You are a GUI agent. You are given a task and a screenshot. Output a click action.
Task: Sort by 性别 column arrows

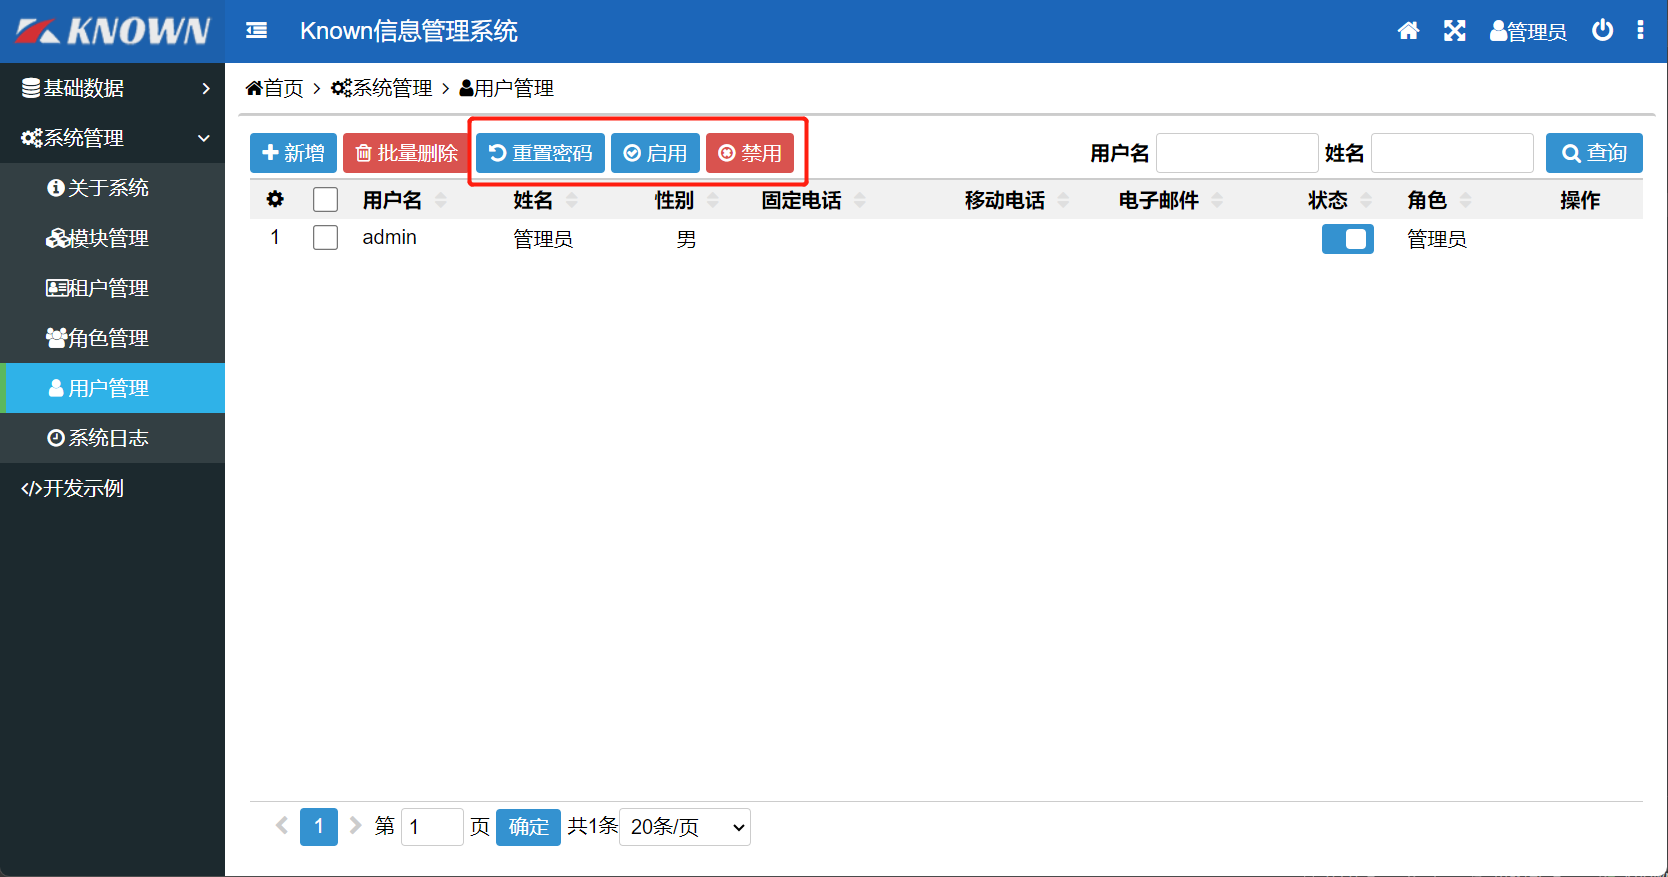point(713,200)
